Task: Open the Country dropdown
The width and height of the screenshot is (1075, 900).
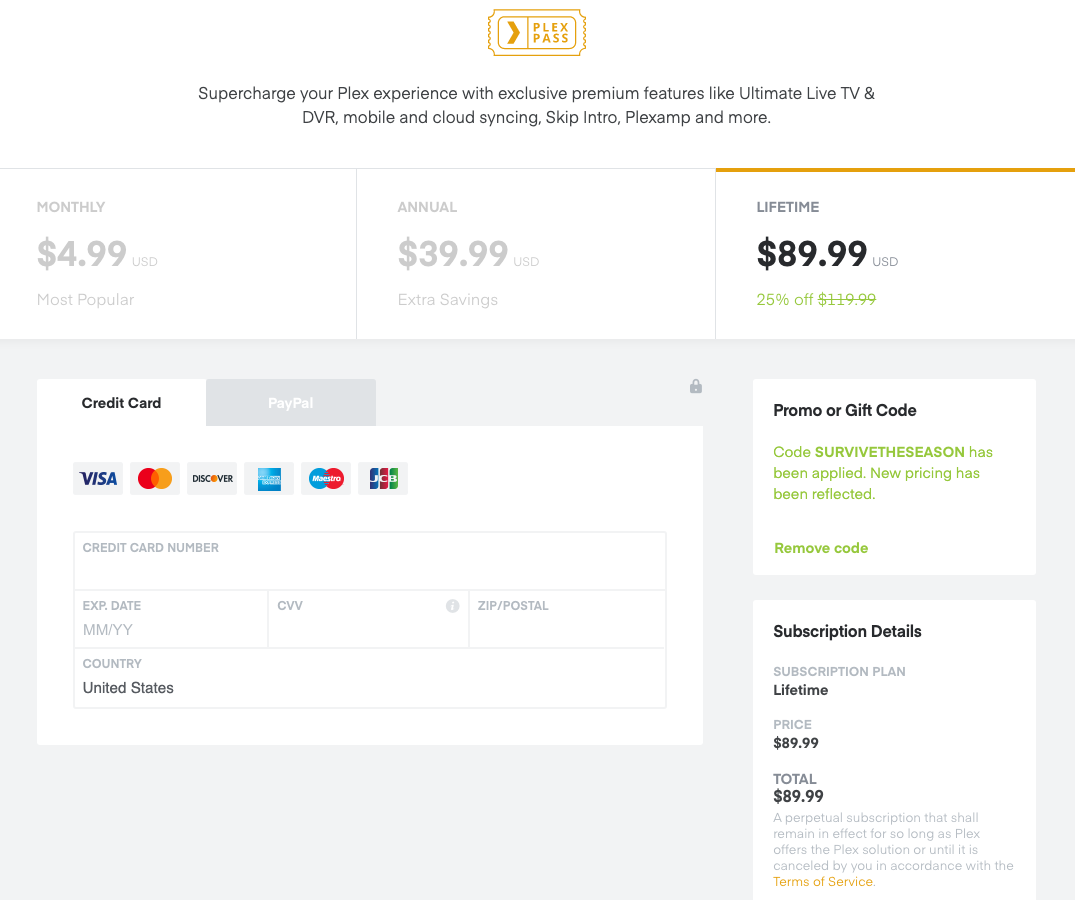Action: pyautogui.click(x=370, y=679)
